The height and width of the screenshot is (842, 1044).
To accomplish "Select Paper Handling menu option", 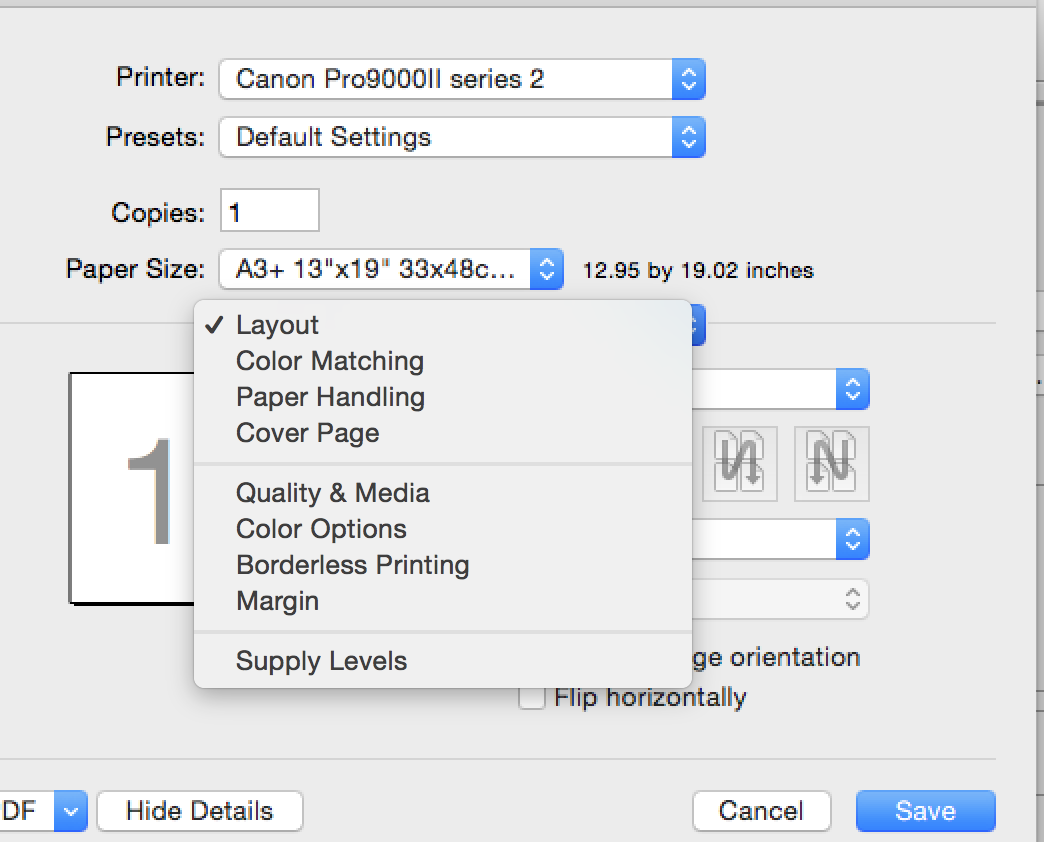I will tap(330, 397).
